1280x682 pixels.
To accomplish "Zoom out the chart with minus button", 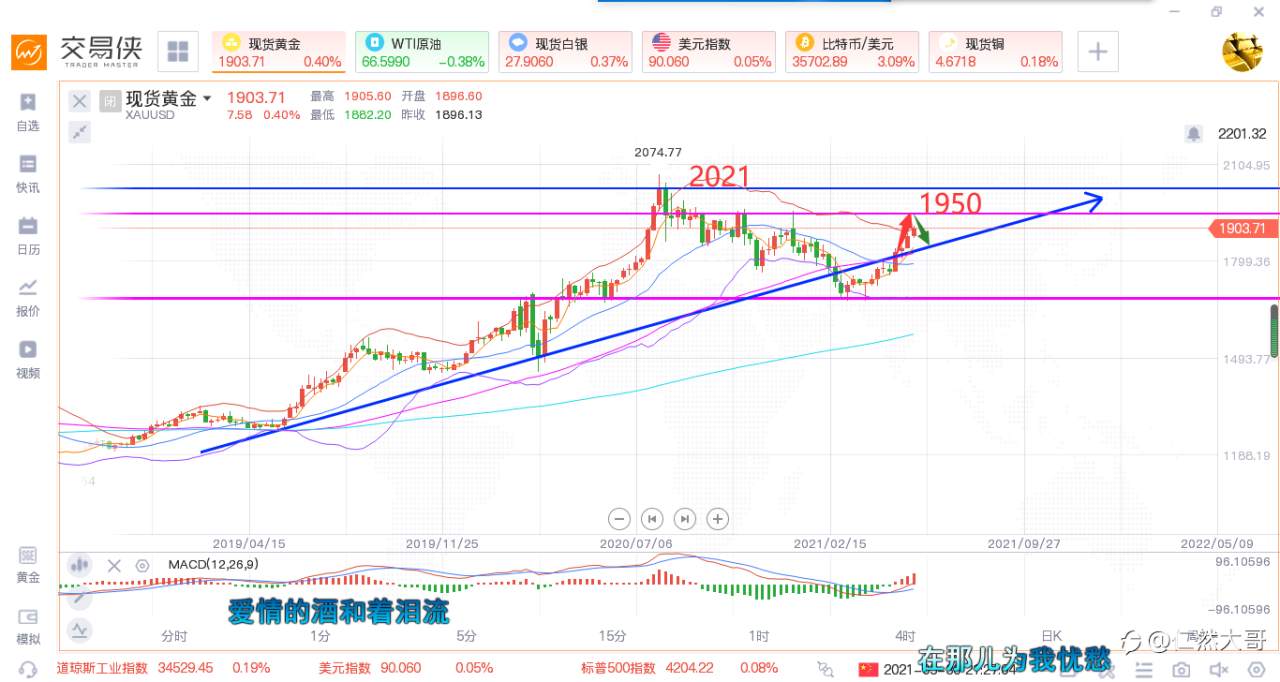I will (x=619, y=518).
